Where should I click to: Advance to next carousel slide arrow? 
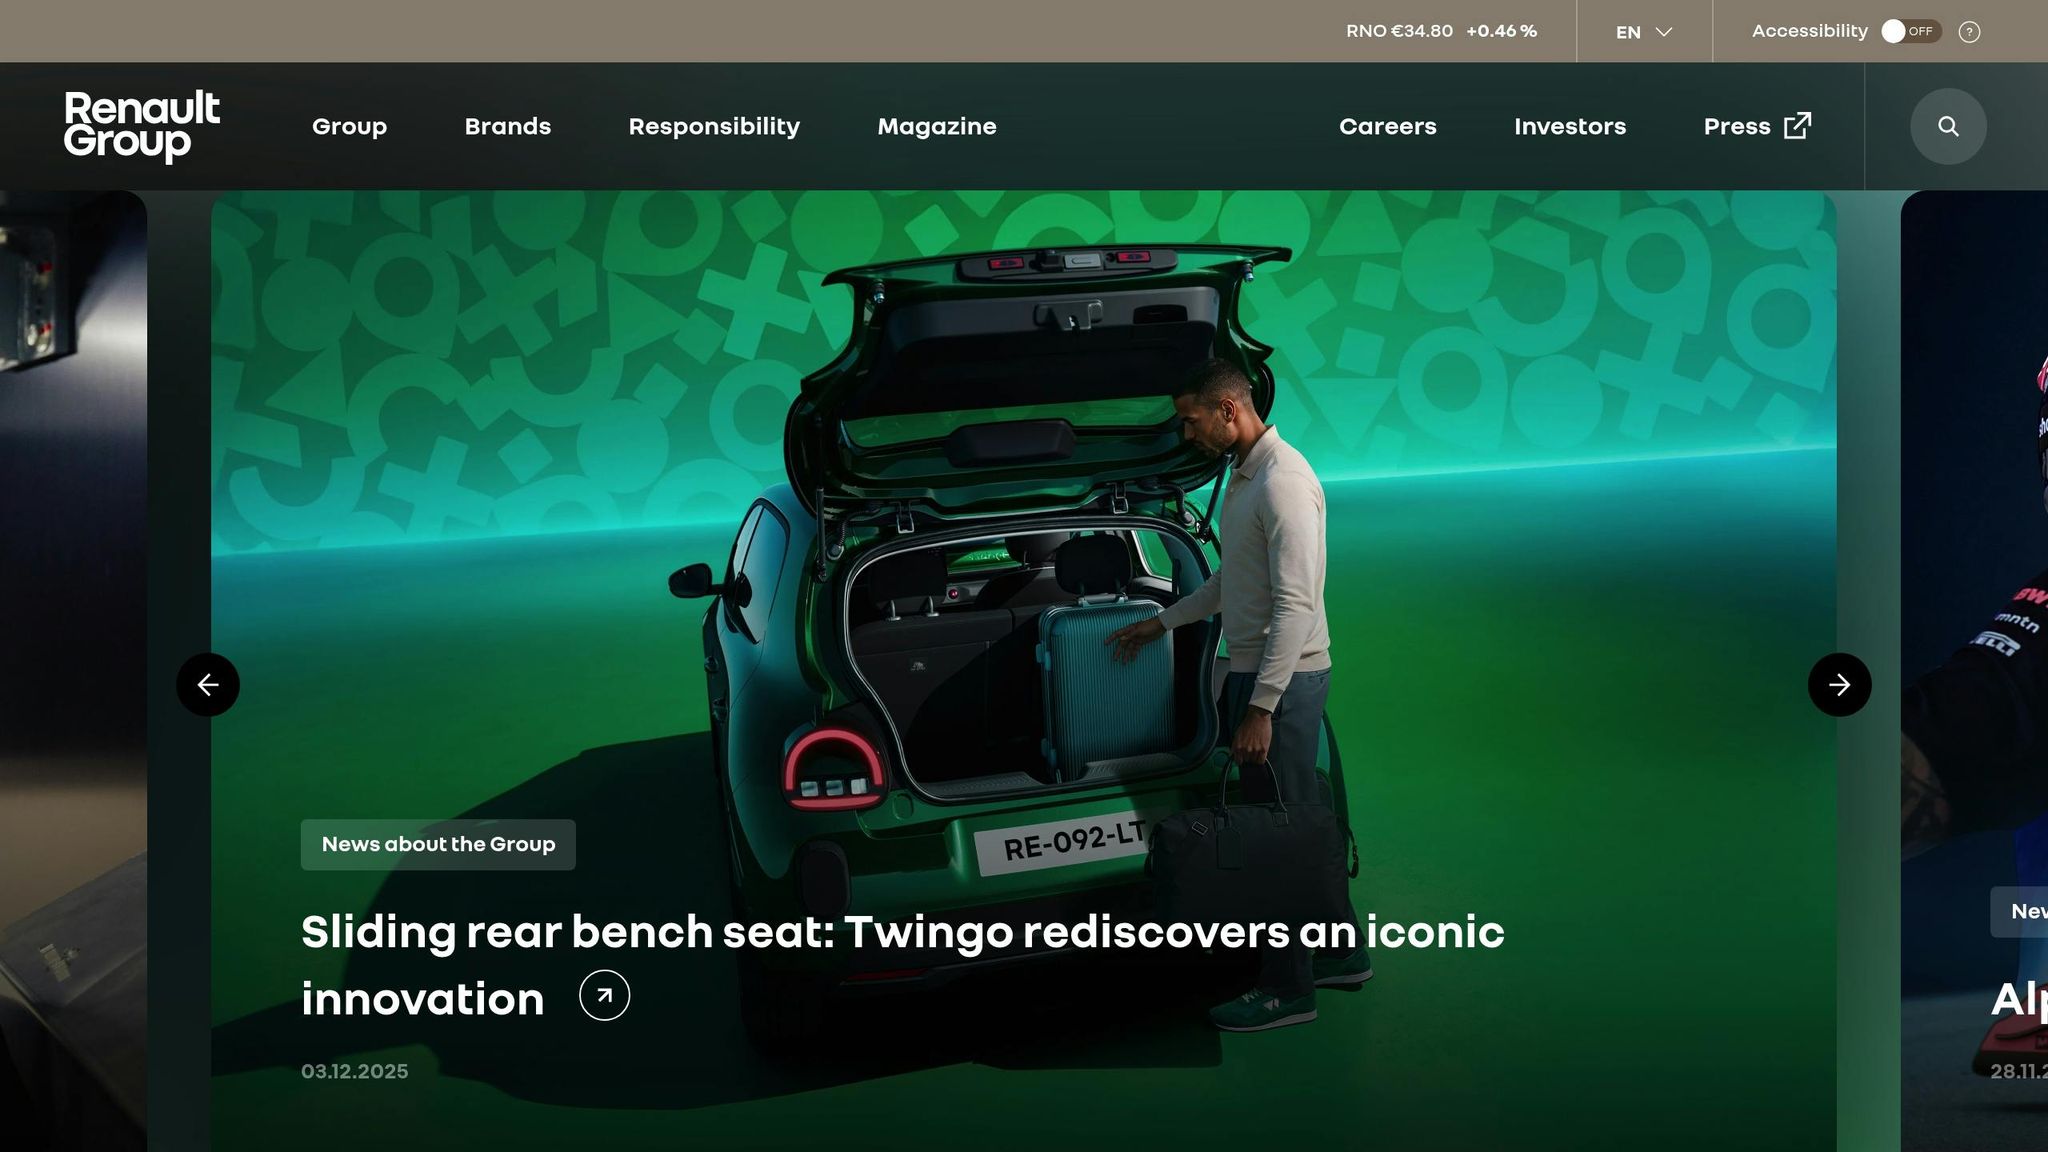[1839, 685]
